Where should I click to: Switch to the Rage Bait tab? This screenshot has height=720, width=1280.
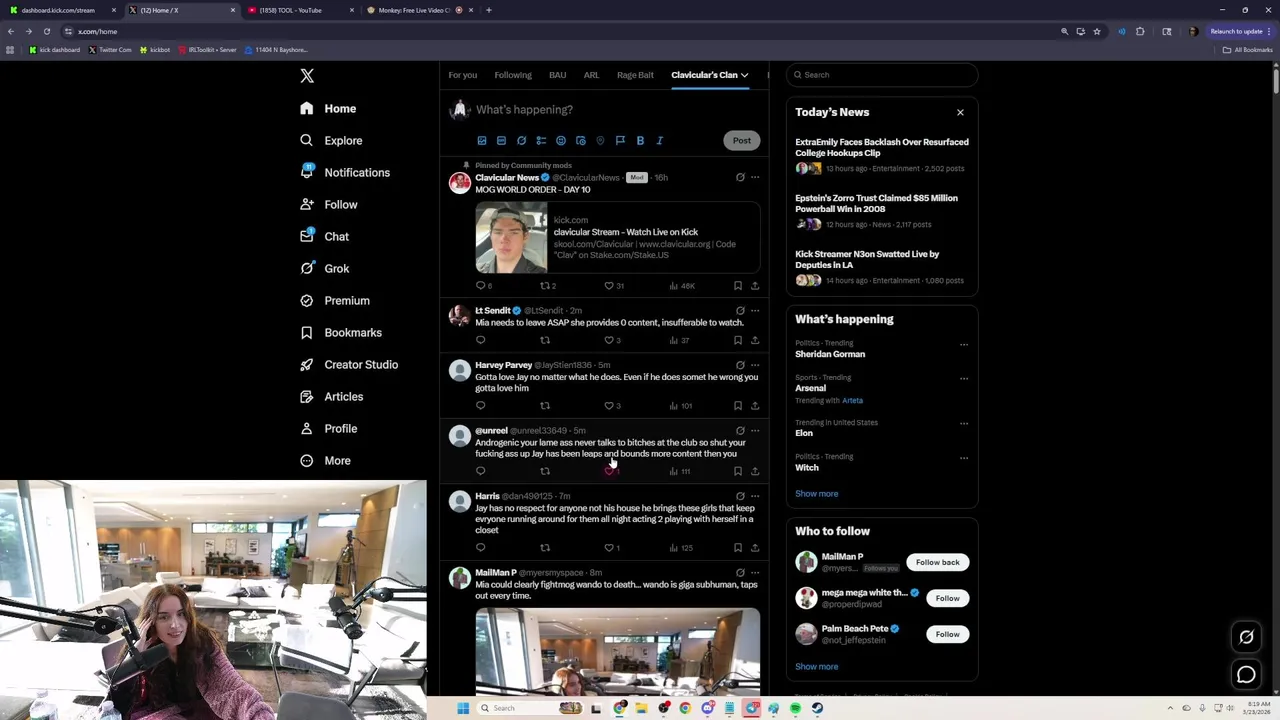635,75
